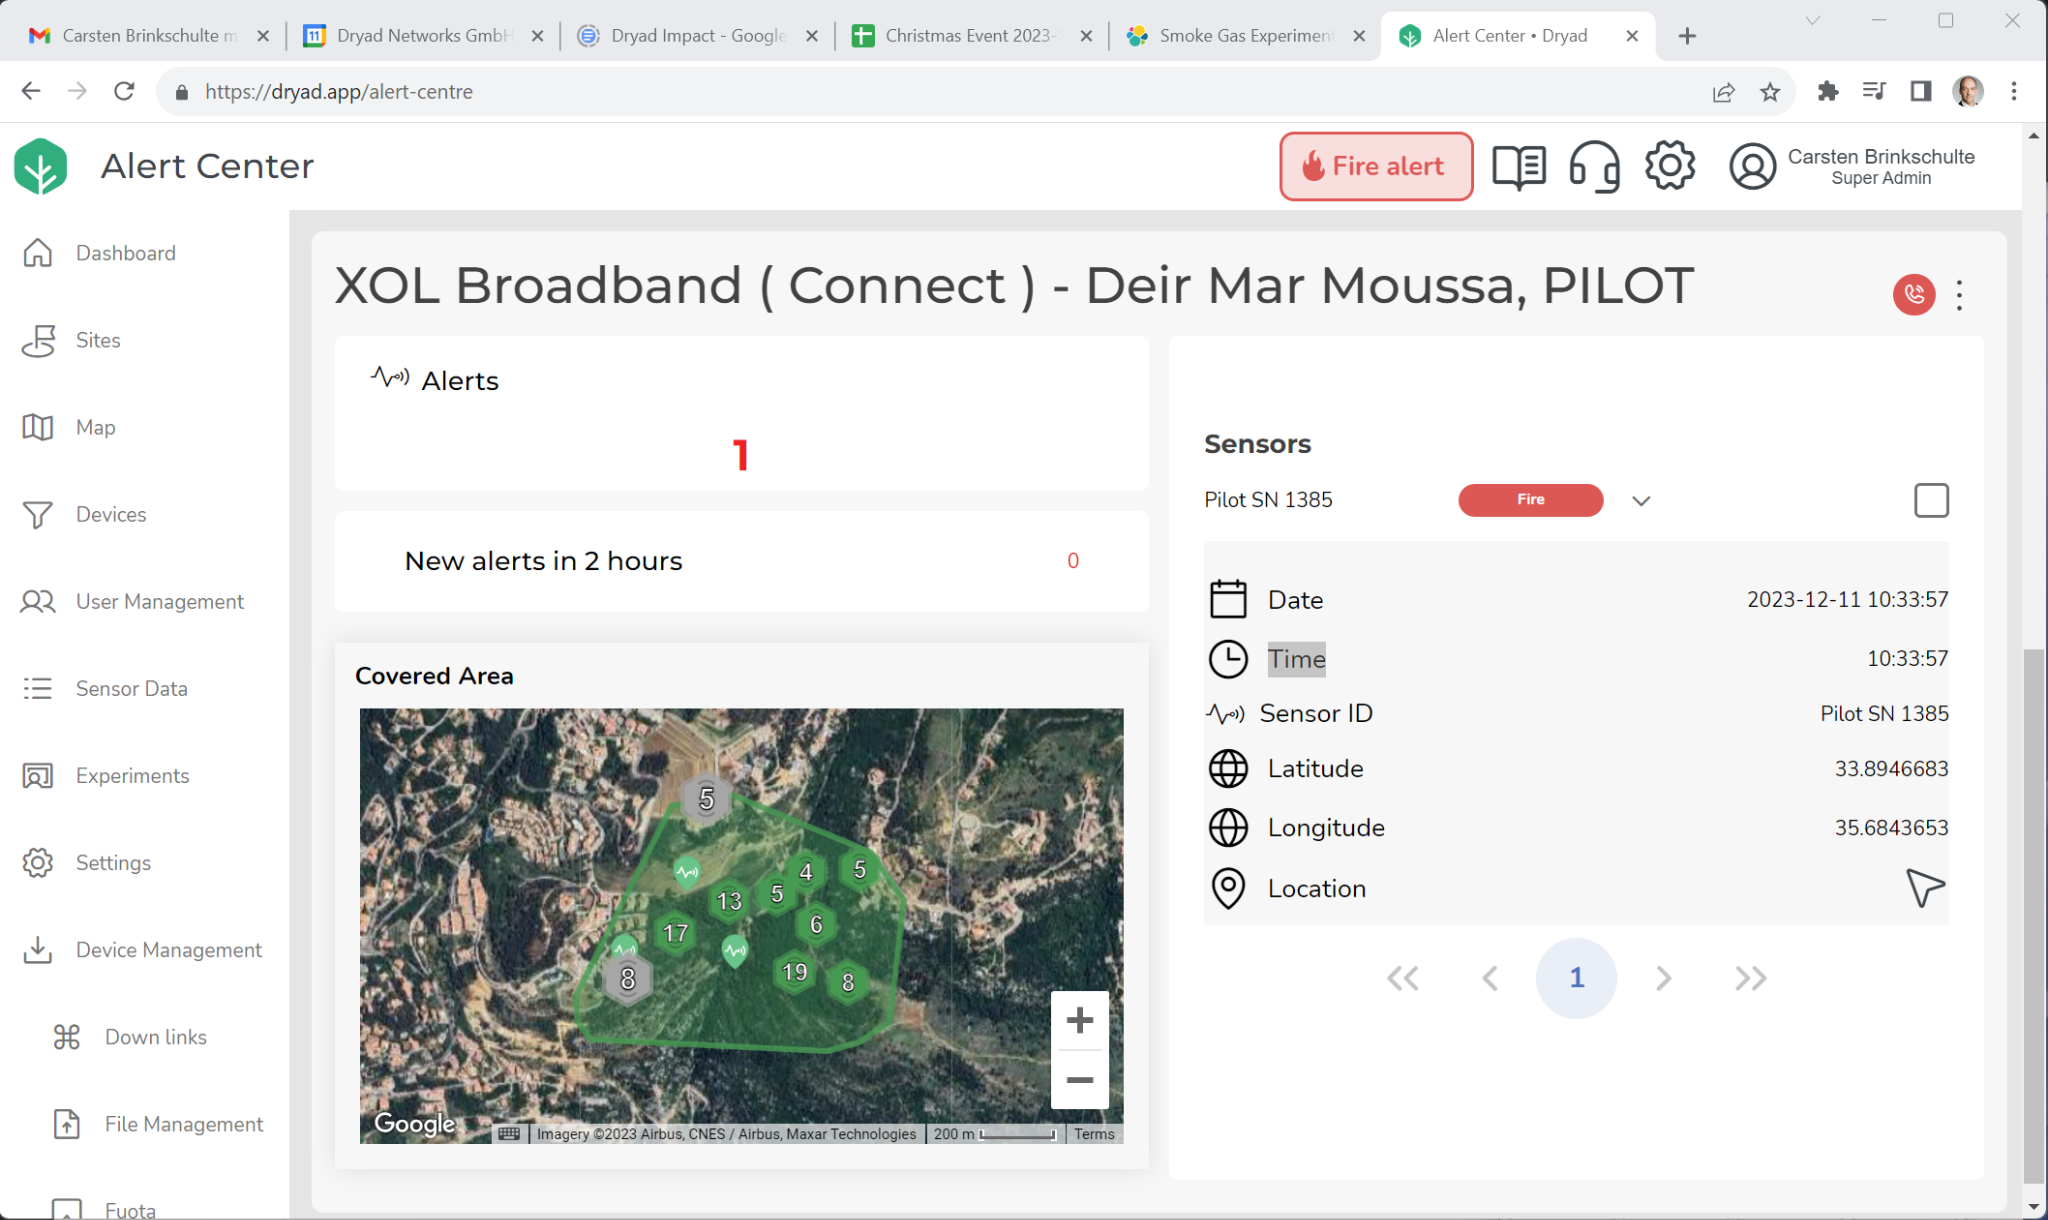Viewport: 2048px width, 1220px height.
Task: Open the header settings gear icon
Action: (1670, 166)
